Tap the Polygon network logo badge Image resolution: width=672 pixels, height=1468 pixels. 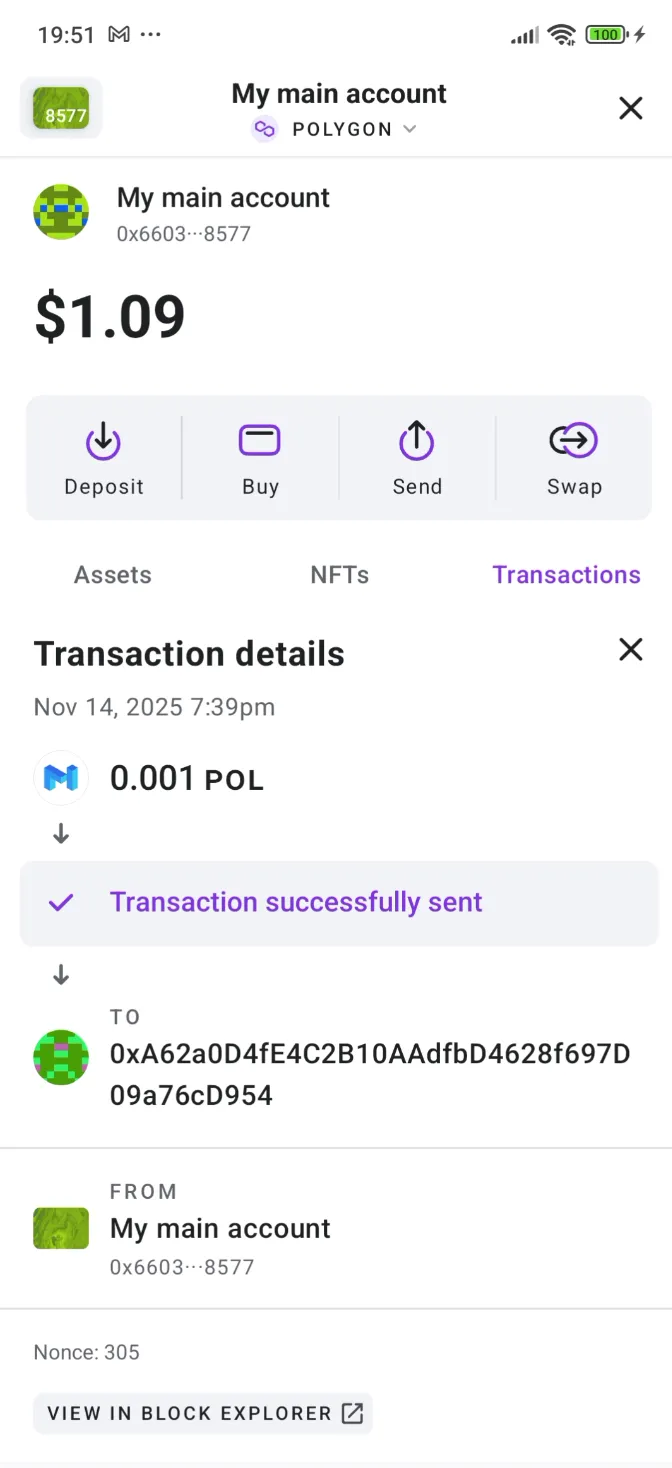click(264, 129)
